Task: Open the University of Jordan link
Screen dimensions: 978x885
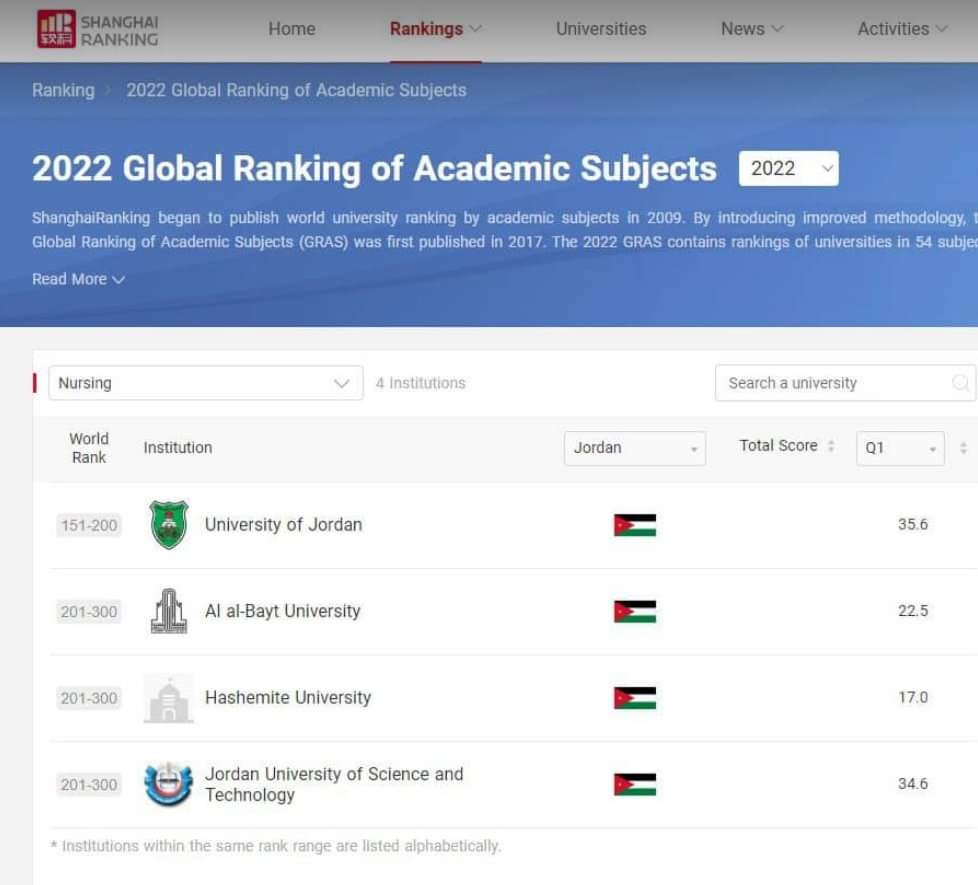Action: tap(283, 525)
